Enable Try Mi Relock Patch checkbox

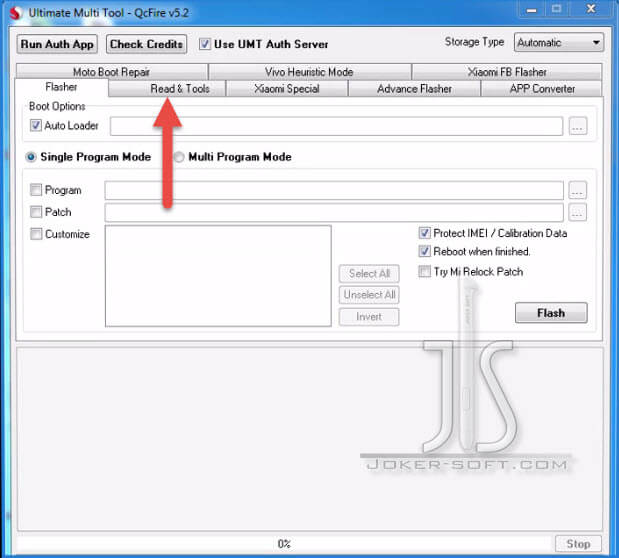point(424,272)
